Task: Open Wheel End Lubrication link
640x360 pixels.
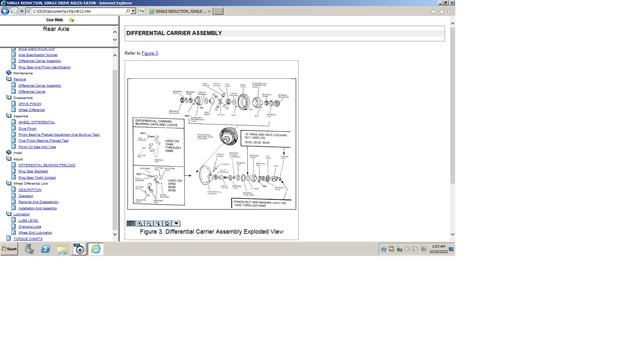Action: [x=35, y=232]
